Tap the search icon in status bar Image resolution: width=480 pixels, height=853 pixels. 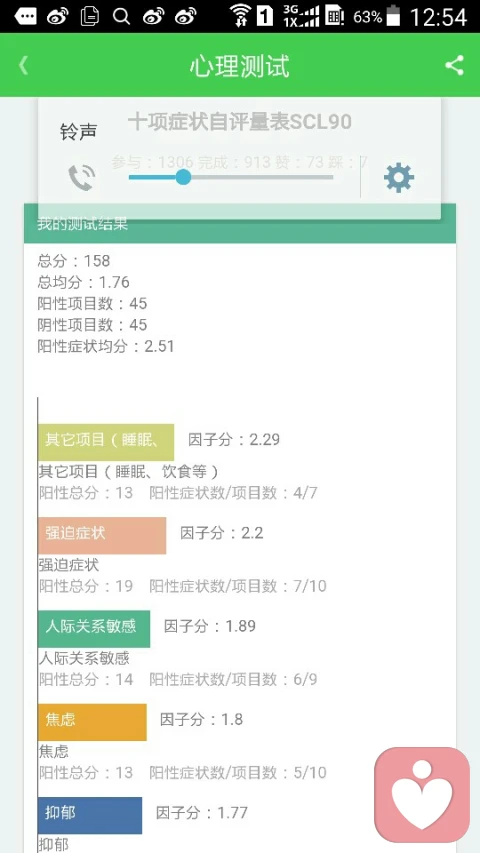pyautogui.click(x=121, y=16)
